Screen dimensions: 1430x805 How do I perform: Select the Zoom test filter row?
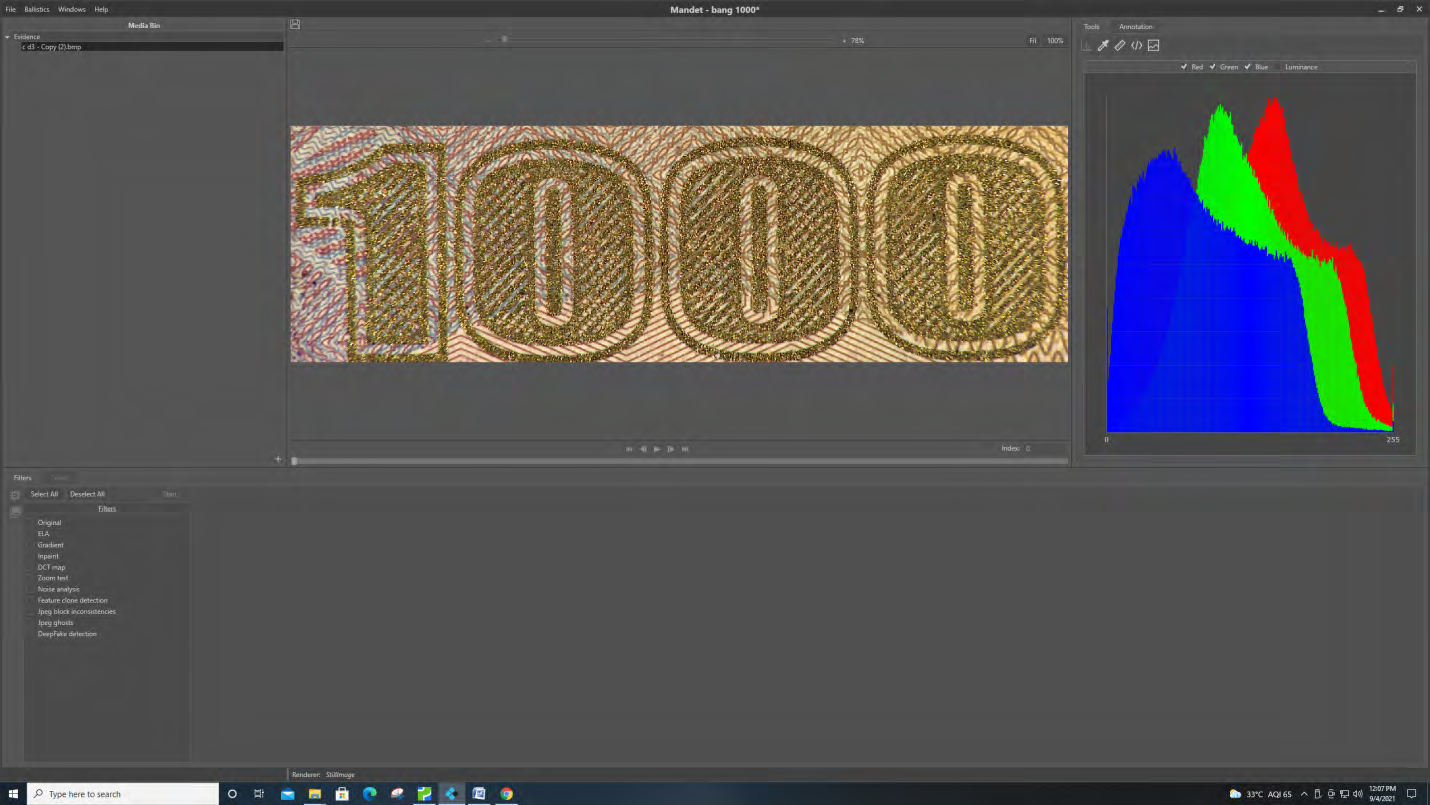107,578
